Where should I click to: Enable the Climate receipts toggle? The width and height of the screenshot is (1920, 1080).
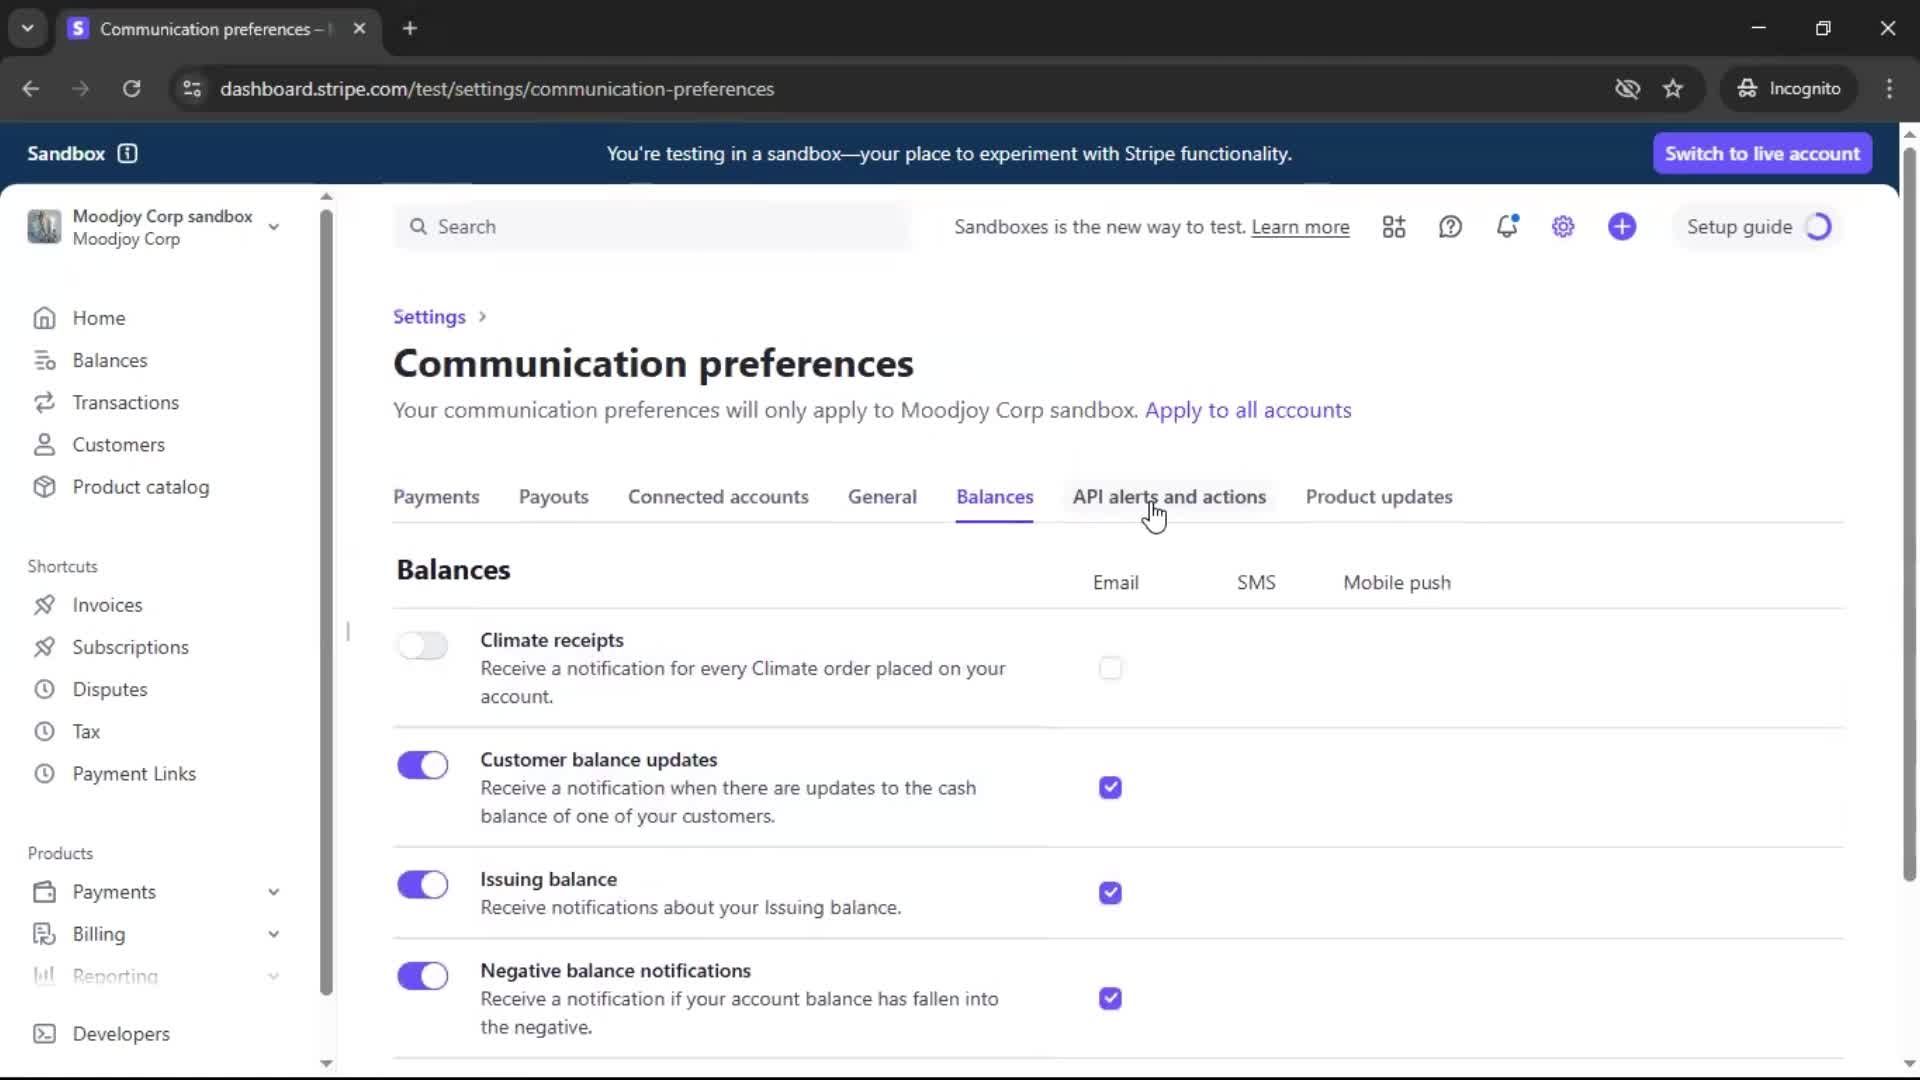pyautogui.click(x=422, y=646)
